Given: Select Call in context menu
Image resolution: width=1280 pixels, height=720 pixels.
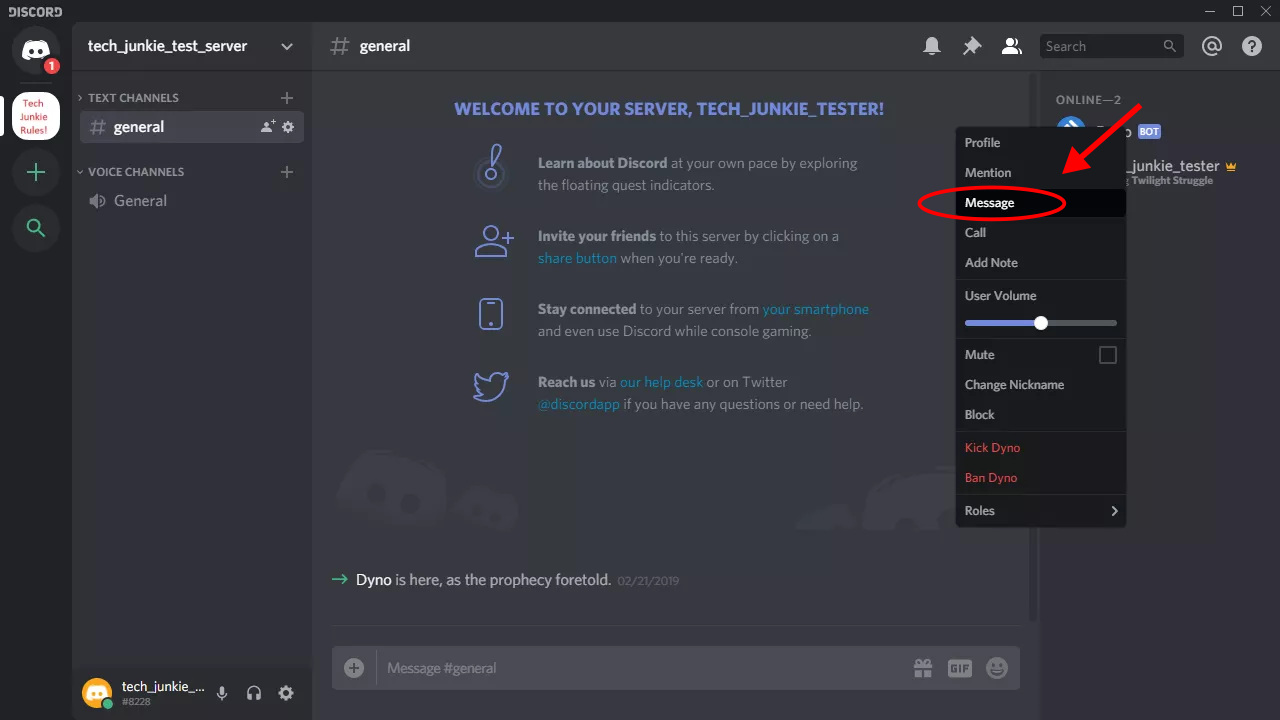Looking at the screenshot, I should [1041, 233].
